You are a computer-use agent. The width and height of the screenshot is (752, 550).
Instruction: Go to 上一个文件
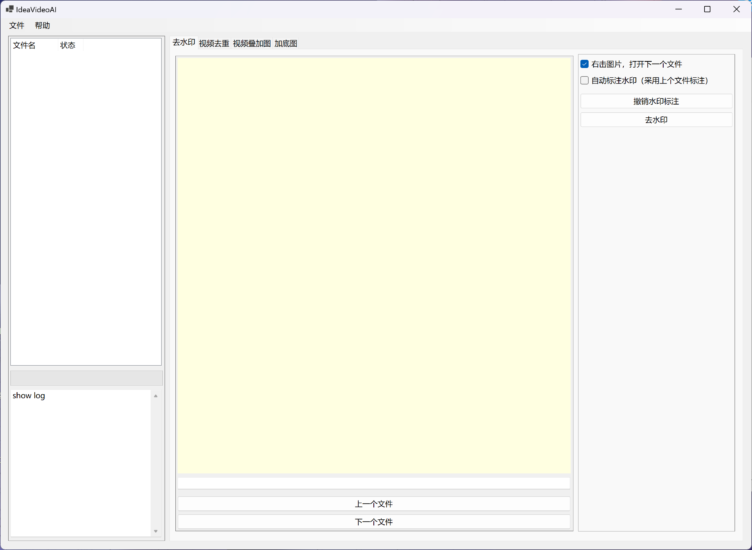(374, 504)
